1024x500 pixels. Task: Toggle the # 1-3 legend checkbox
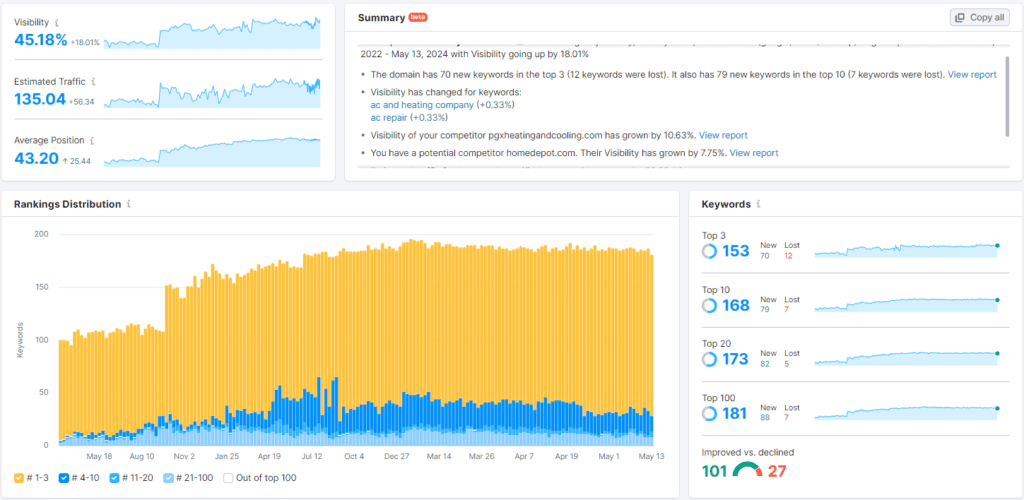coord(19,478)
